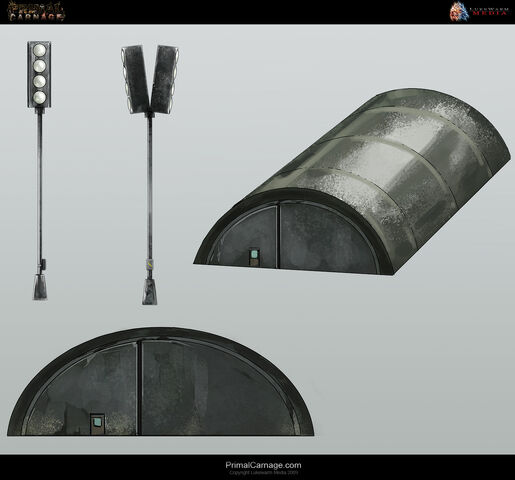Screen dimensions: 515x480
Task: Click the Lukewarm Media copyright text
Action: [x=263, y=473]
